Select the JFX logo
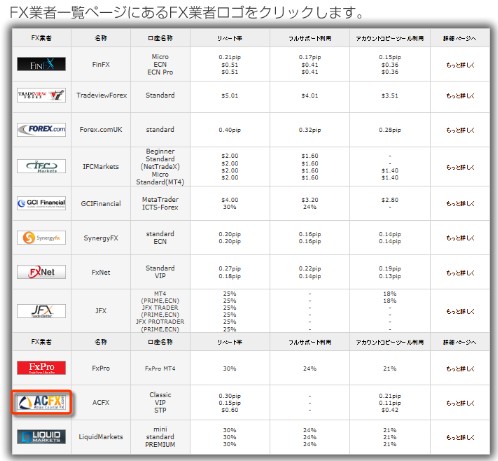Screen dimensions: 498x461 (41, 311)
